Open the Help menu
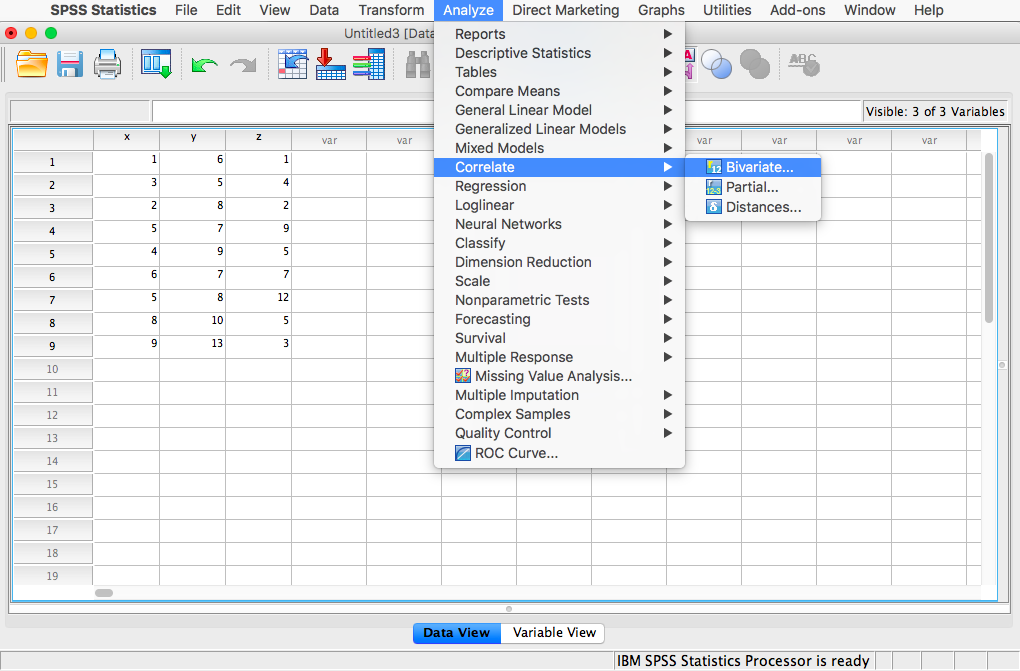Screen dimensions: 1020x671 coord(928,10)
